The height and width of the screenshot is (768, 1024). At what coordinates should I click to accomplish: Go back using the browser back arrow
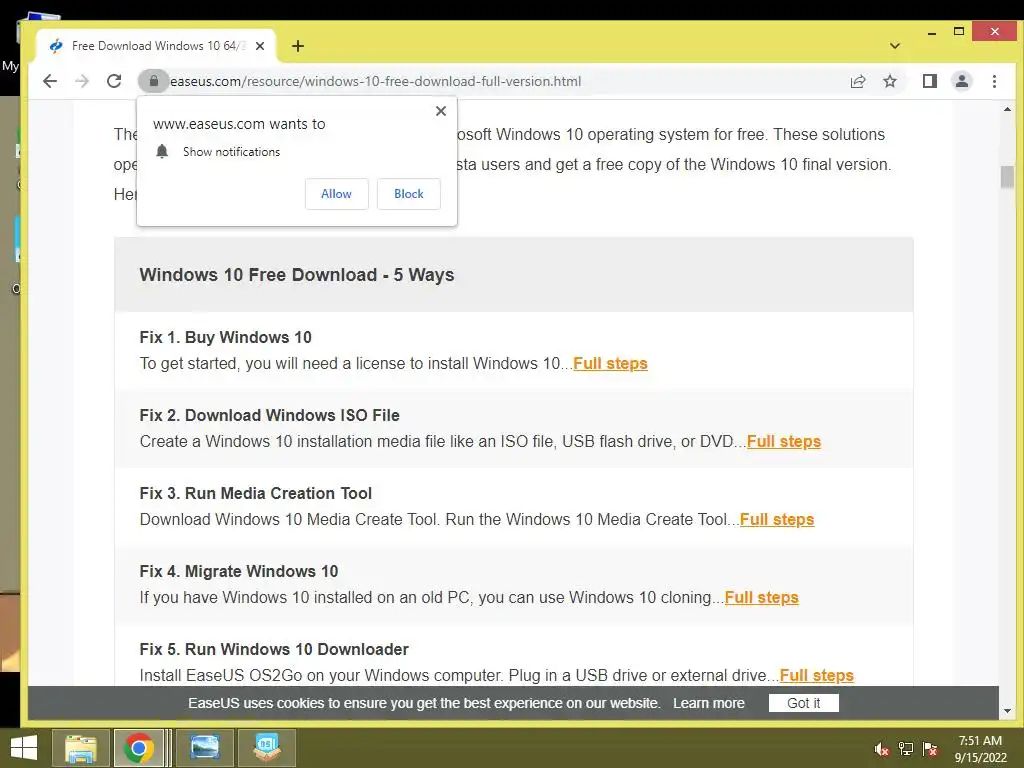point(50,81)
